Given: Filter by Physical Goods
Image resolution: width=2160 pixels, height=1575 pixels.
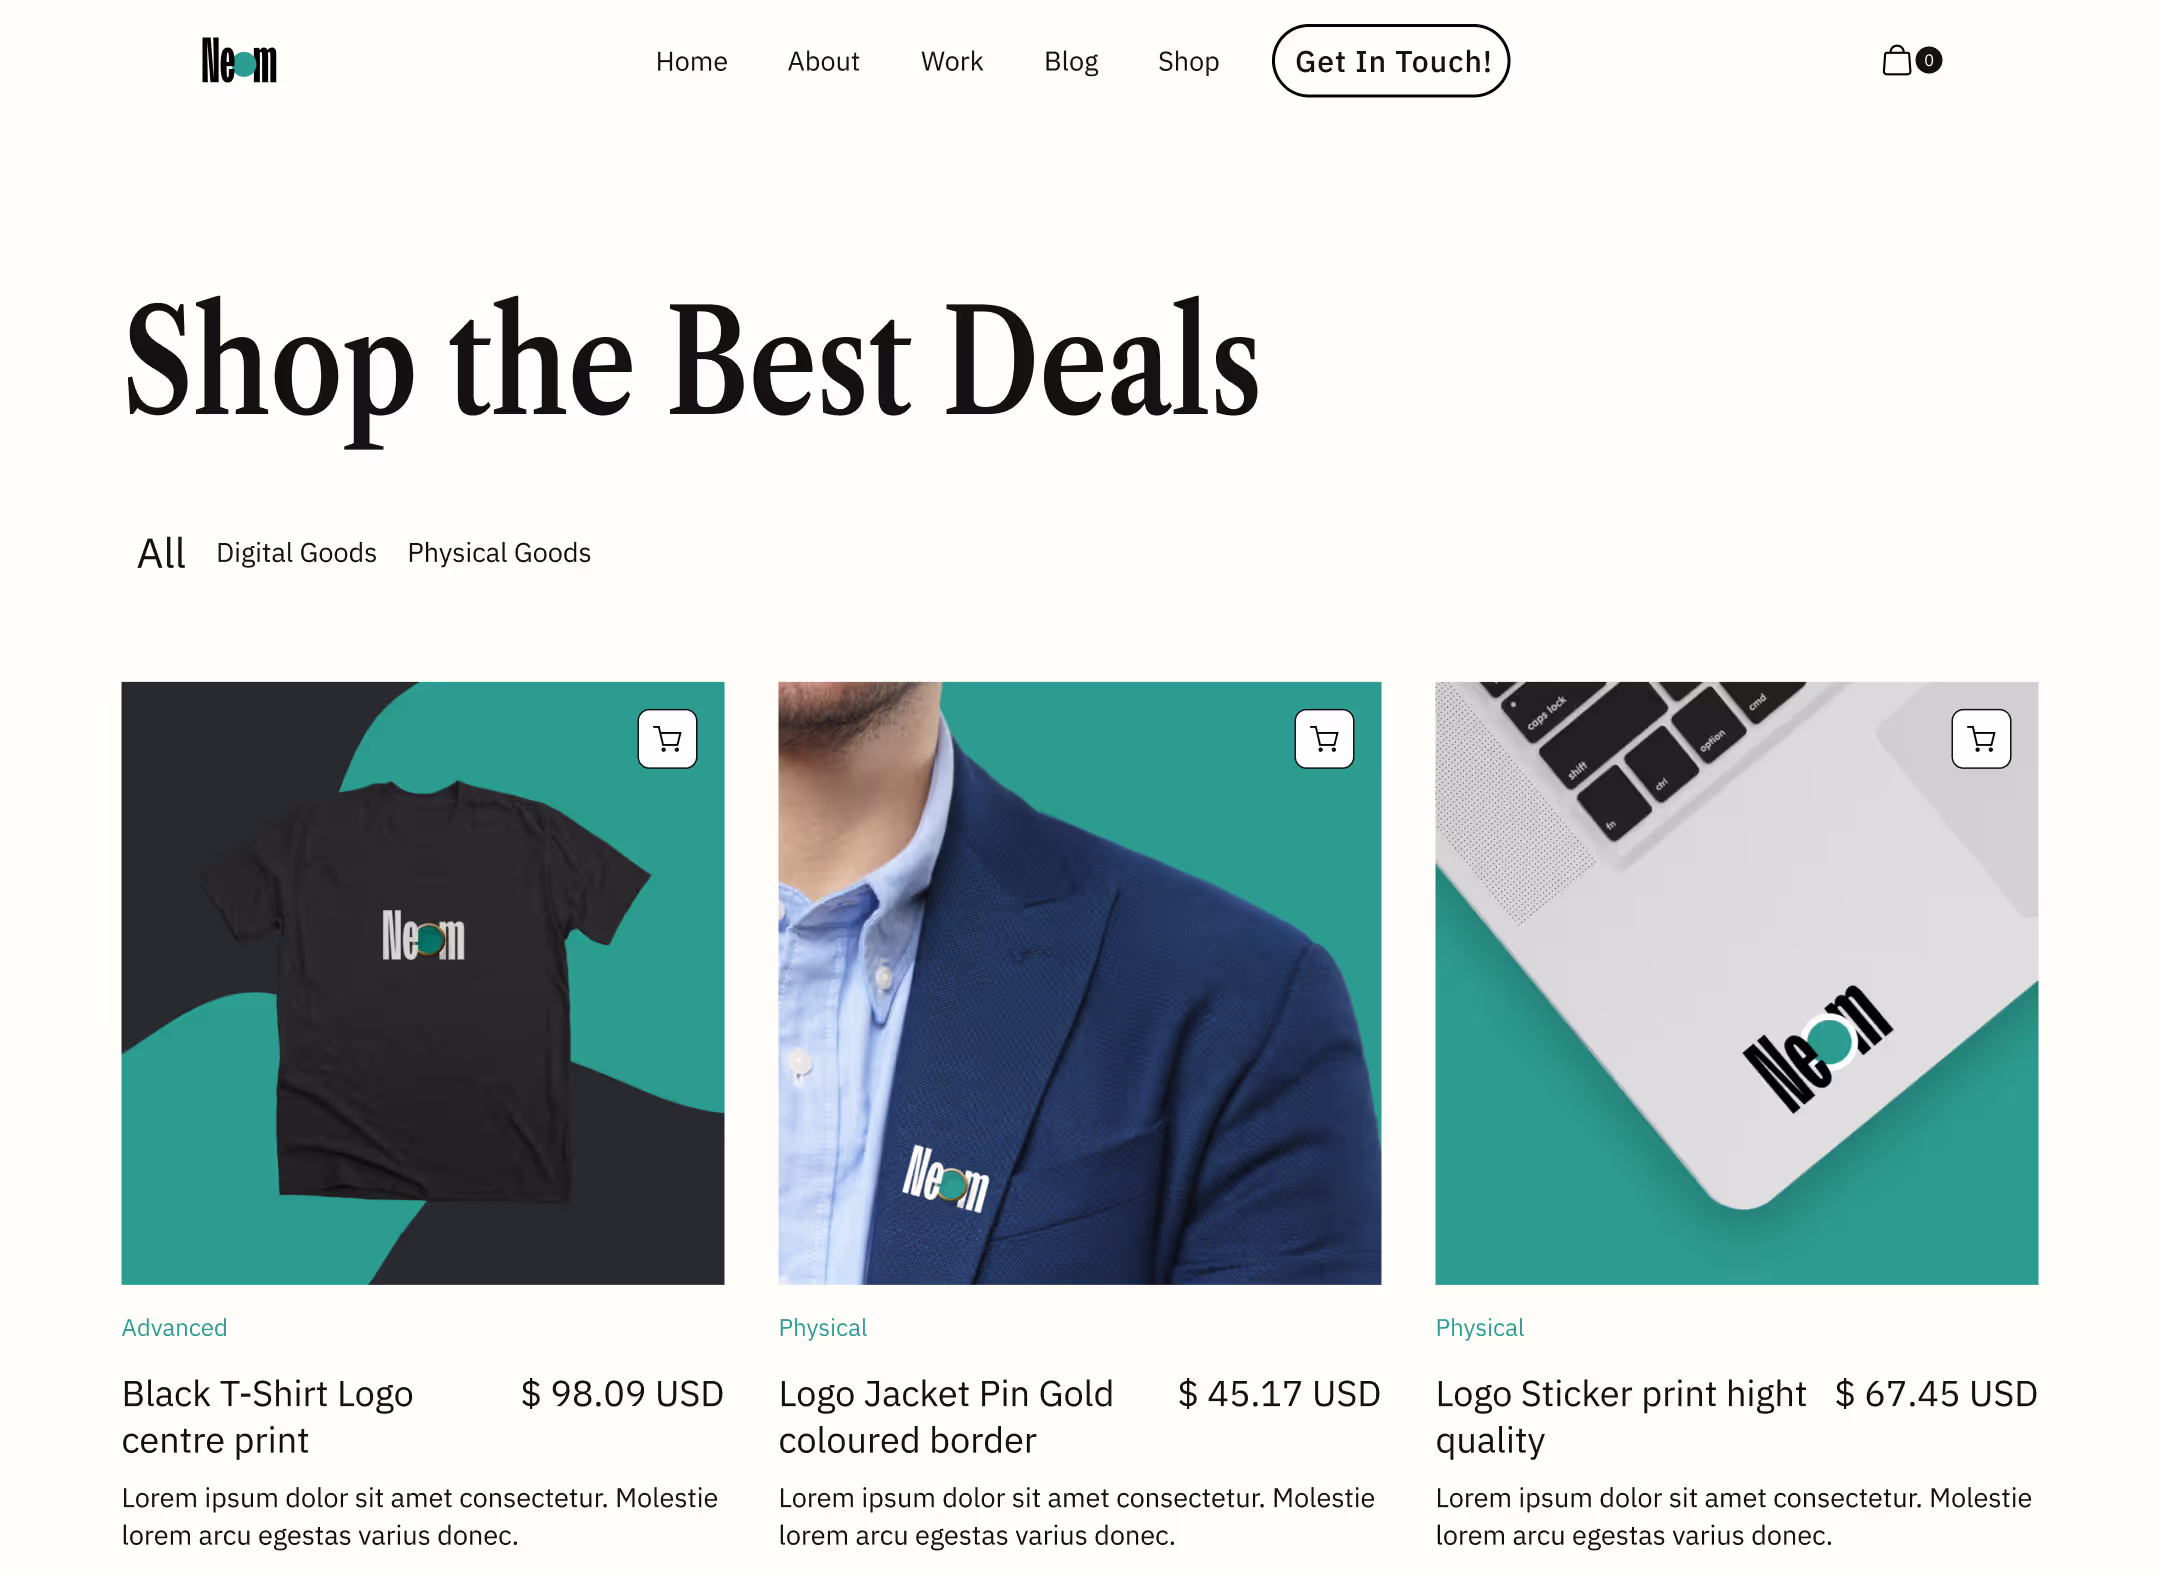Looking at the screenshot, I should coord(499,553).
